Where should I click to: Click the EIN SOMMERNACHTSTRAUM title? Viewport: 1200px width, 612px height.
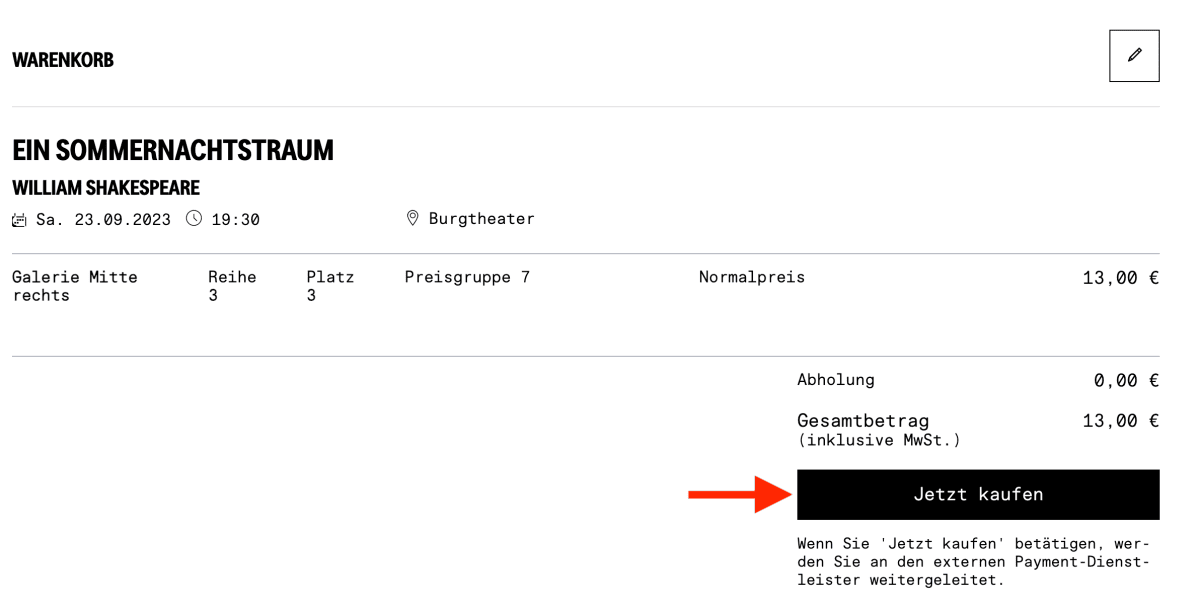(x=173, y=151)
